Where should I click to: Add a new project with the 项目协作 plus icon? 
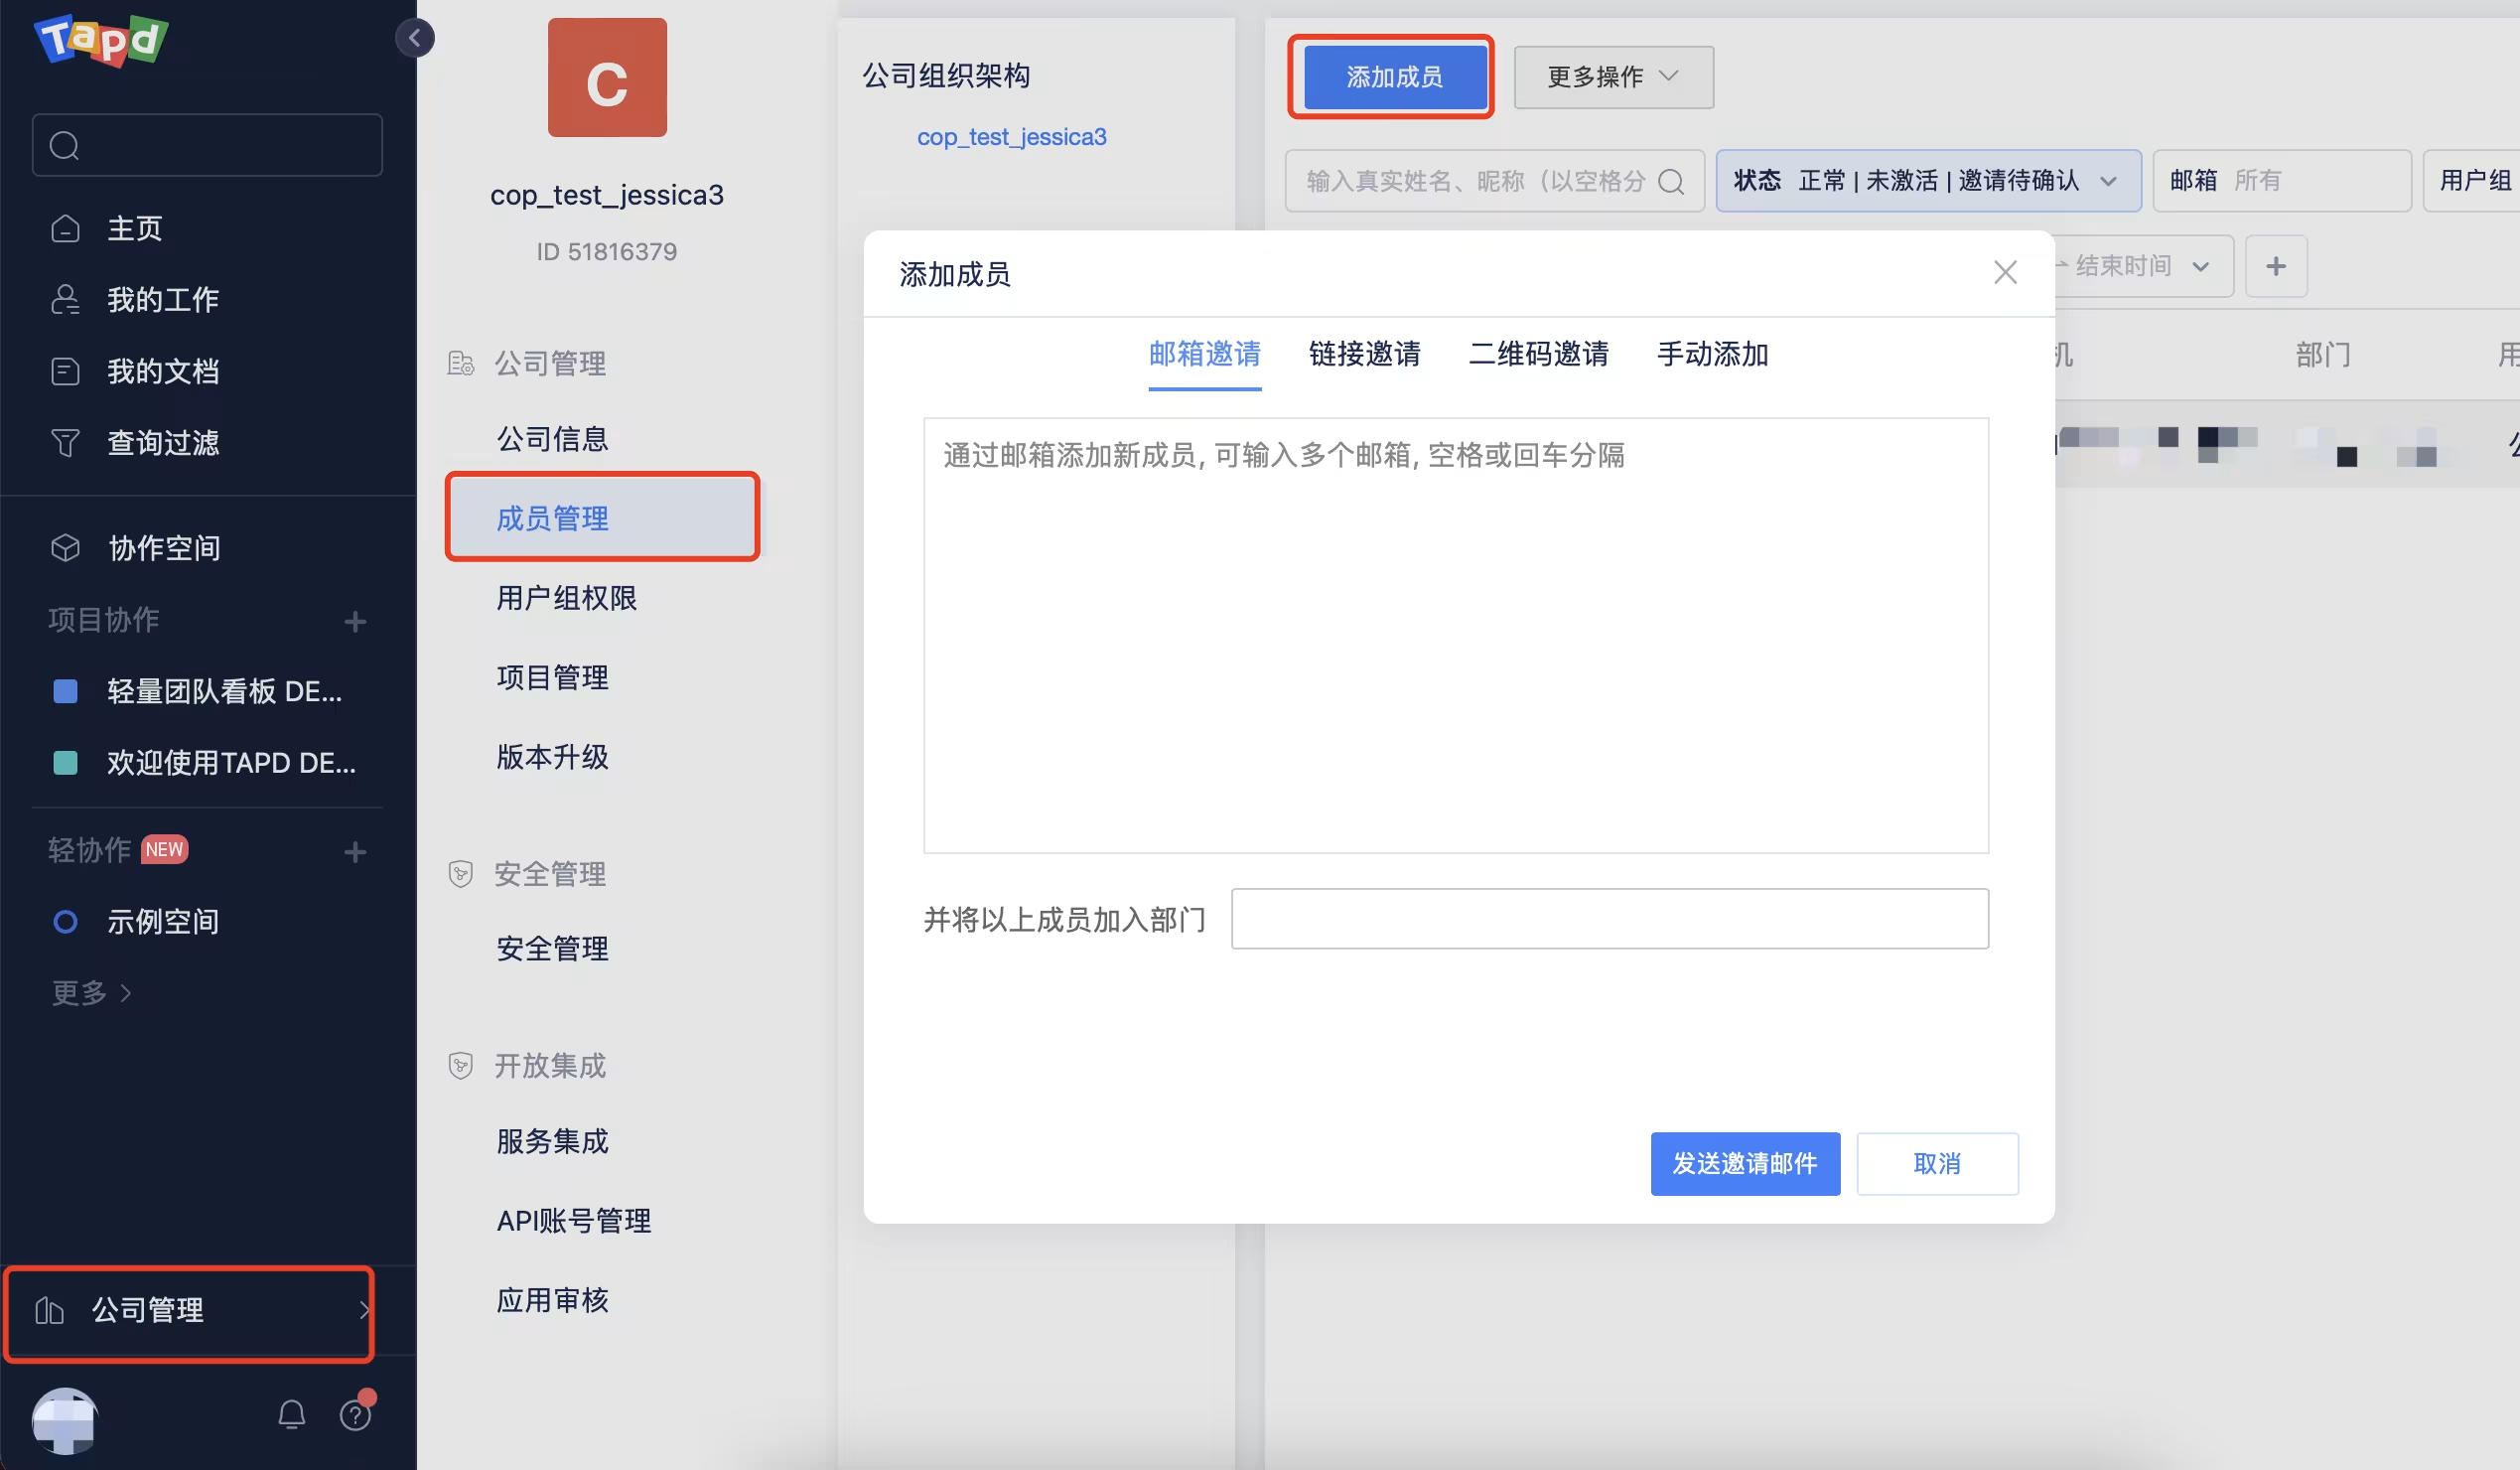(354, 621)
